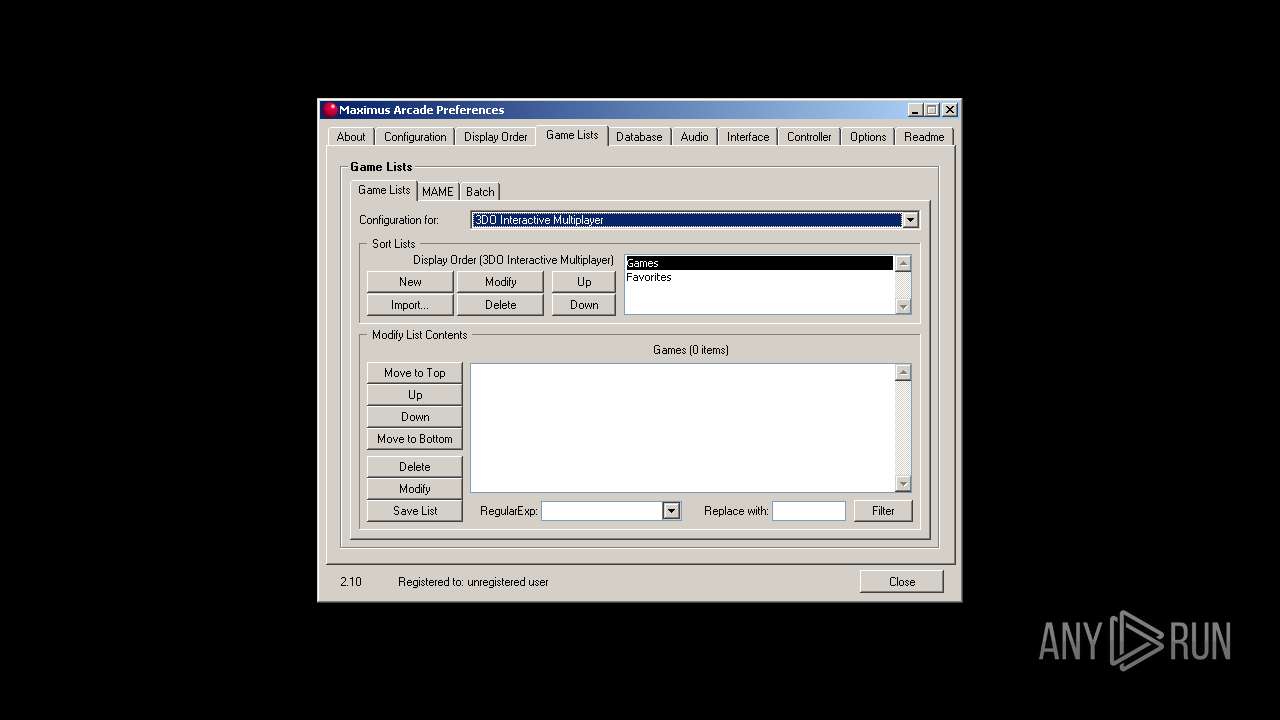Click the Move to Top button
The image size is (1280, 720).
click(415, 373)
